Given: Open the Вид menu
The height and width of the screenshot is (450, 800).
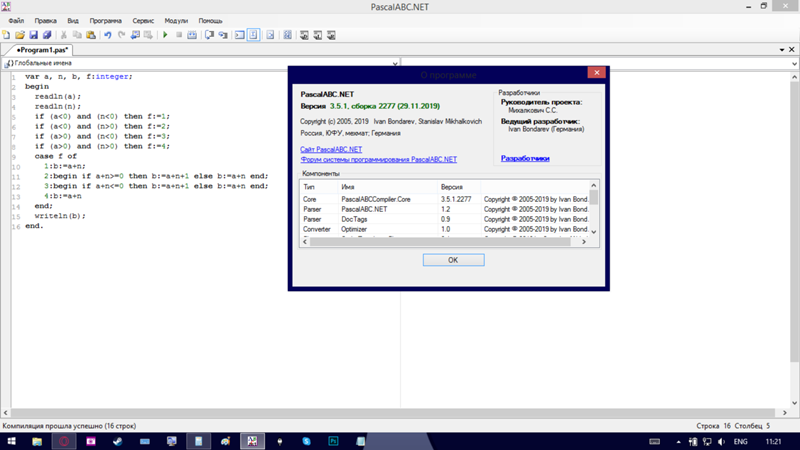Looking at the screenshot, I should [x=73, y=21].
